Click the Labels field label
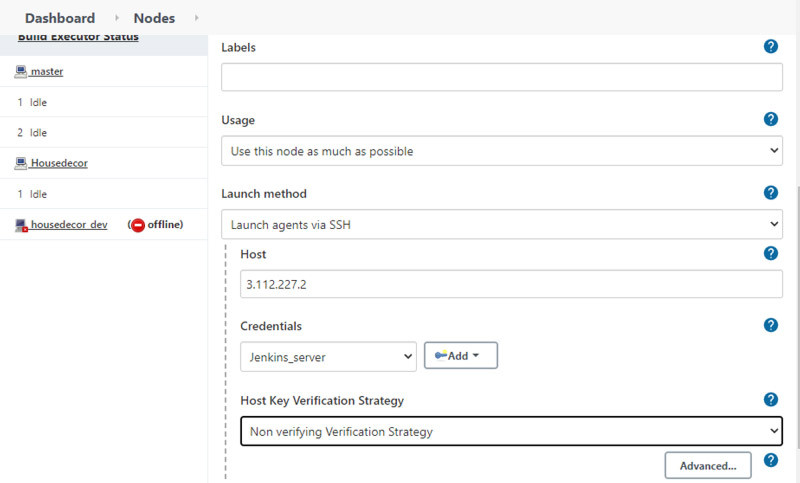 [x=238, y=47]
